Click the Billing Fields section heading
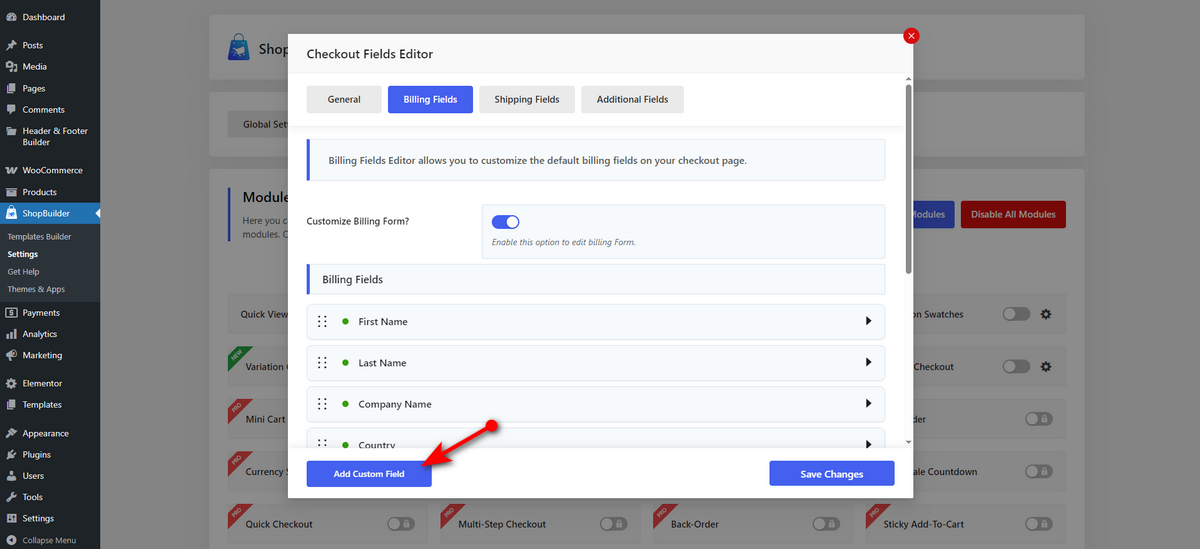The image size is (1200, 549). tap(353, 280)
